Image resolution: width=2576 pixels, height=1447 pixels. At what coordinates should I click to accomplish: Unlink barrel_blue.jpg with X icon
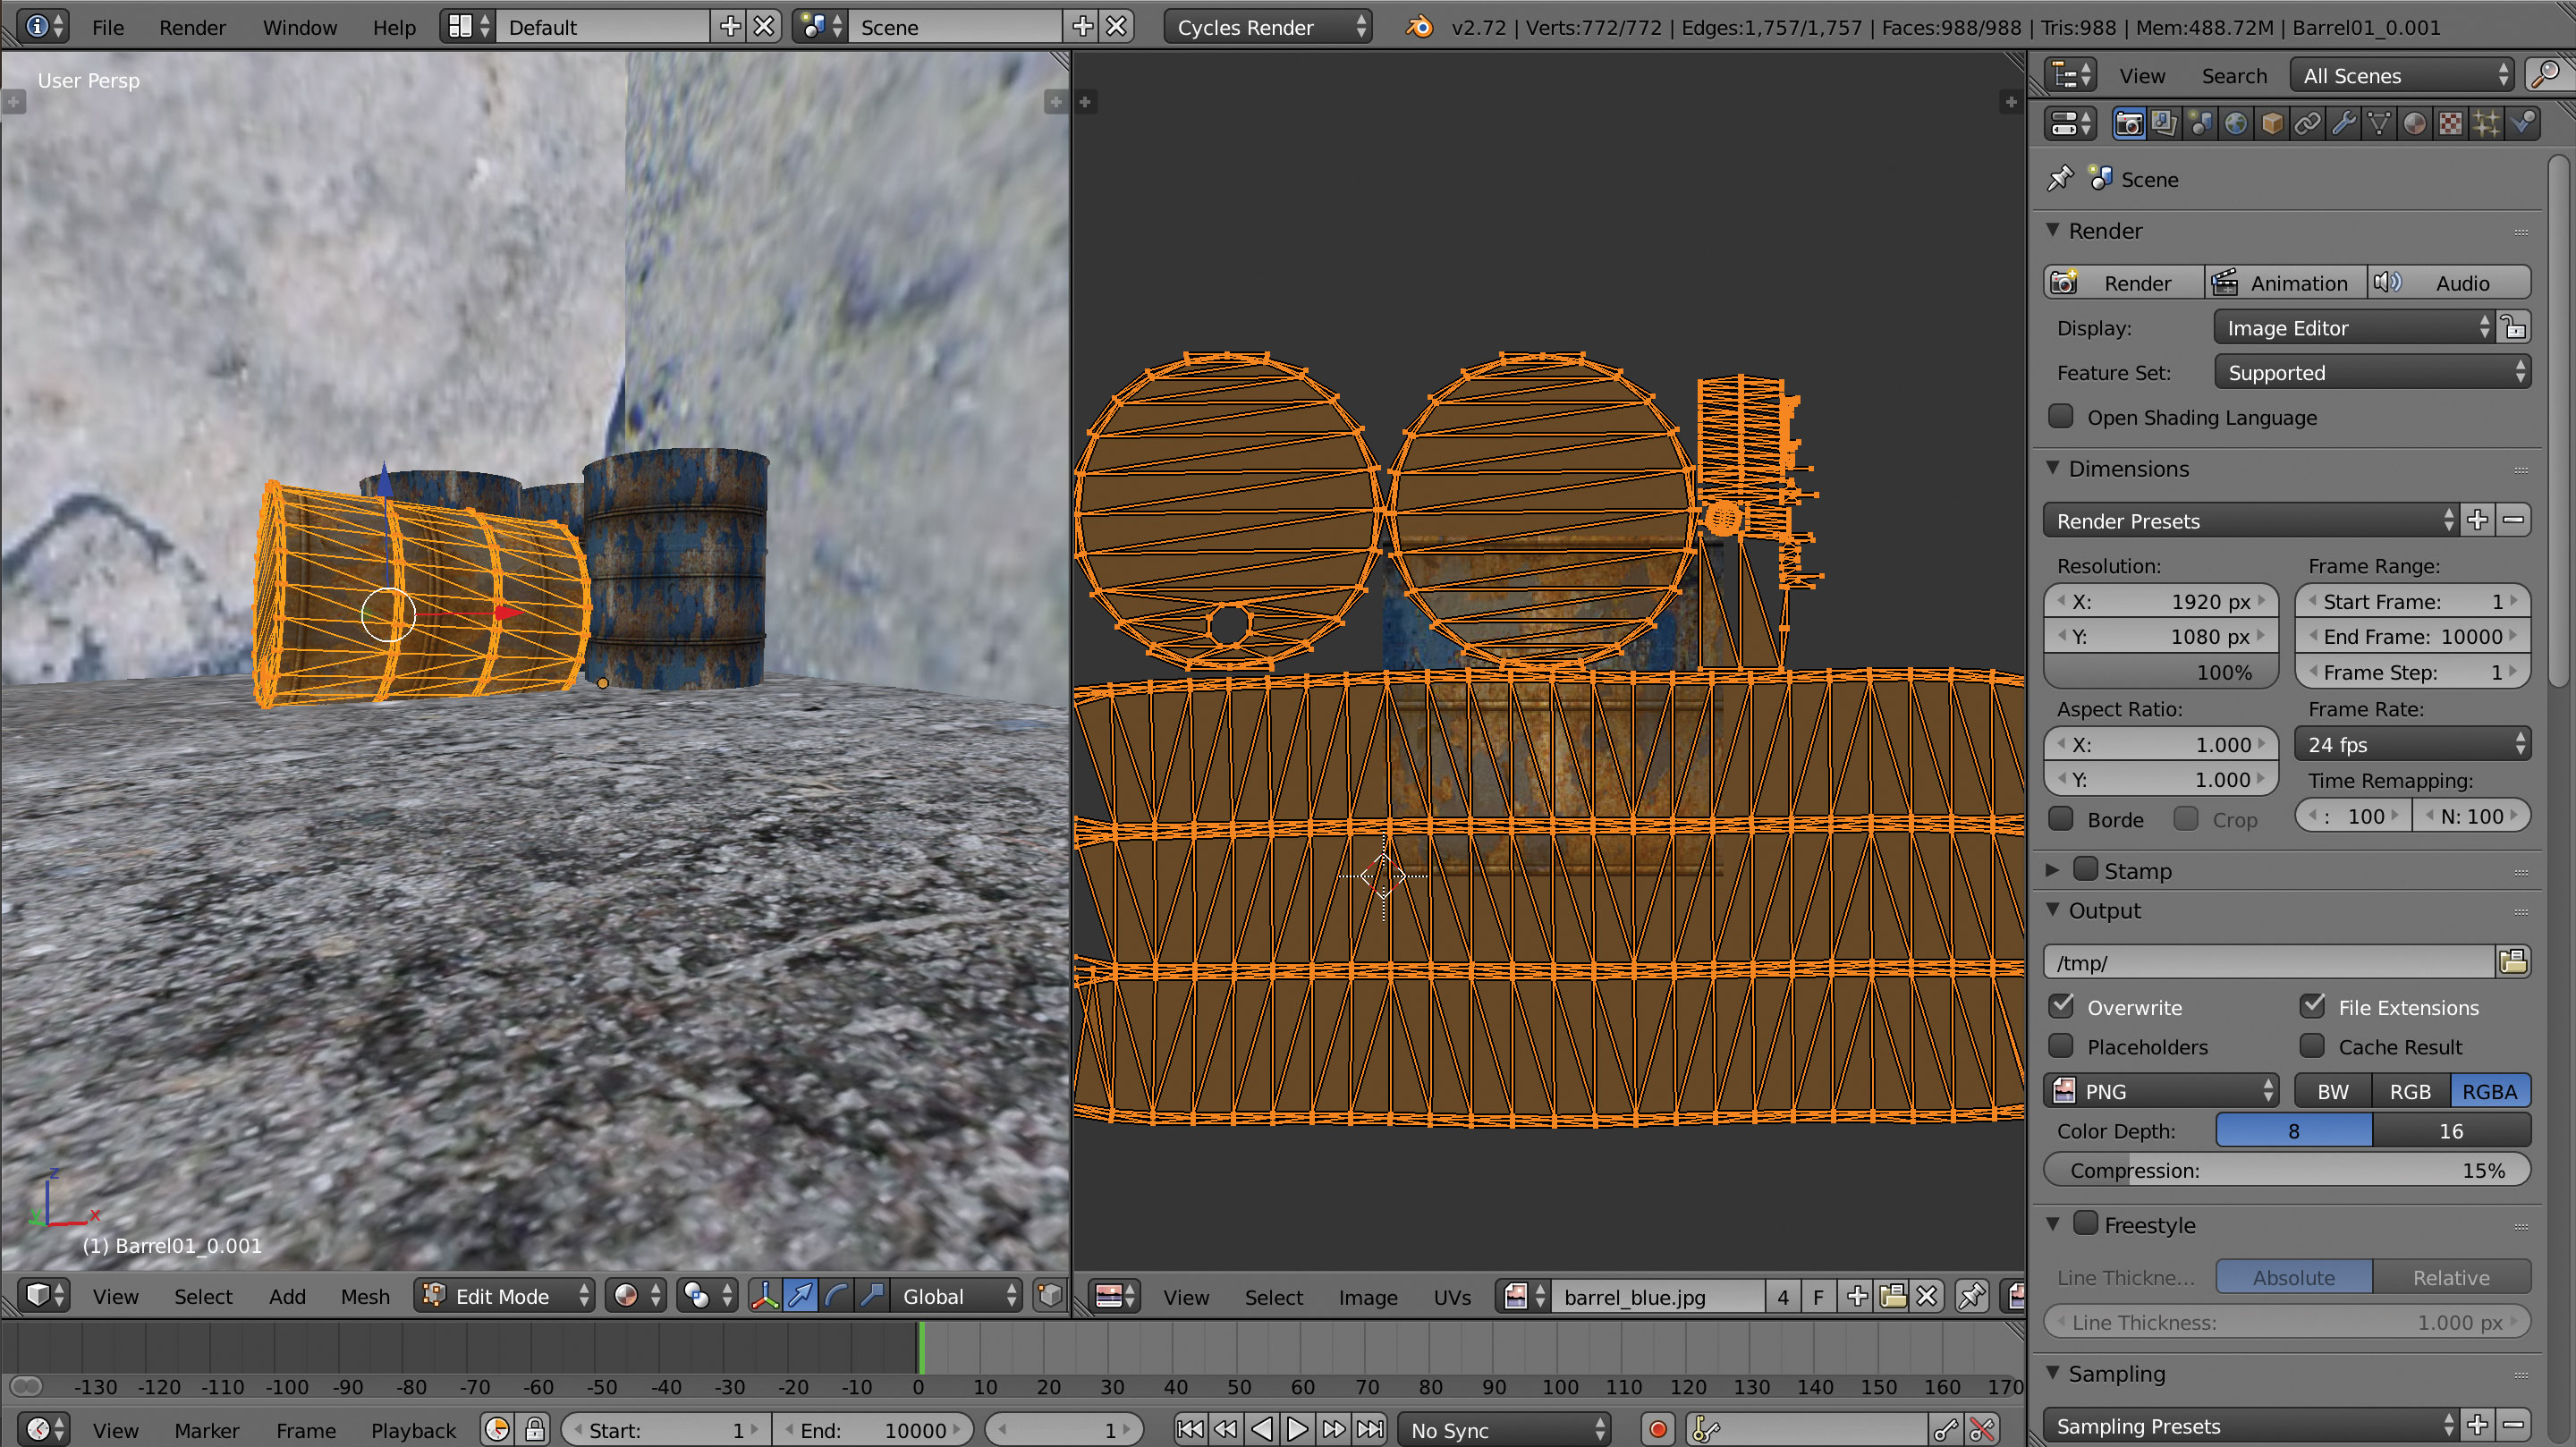pyautogui.click(x=1927, y=1297)
